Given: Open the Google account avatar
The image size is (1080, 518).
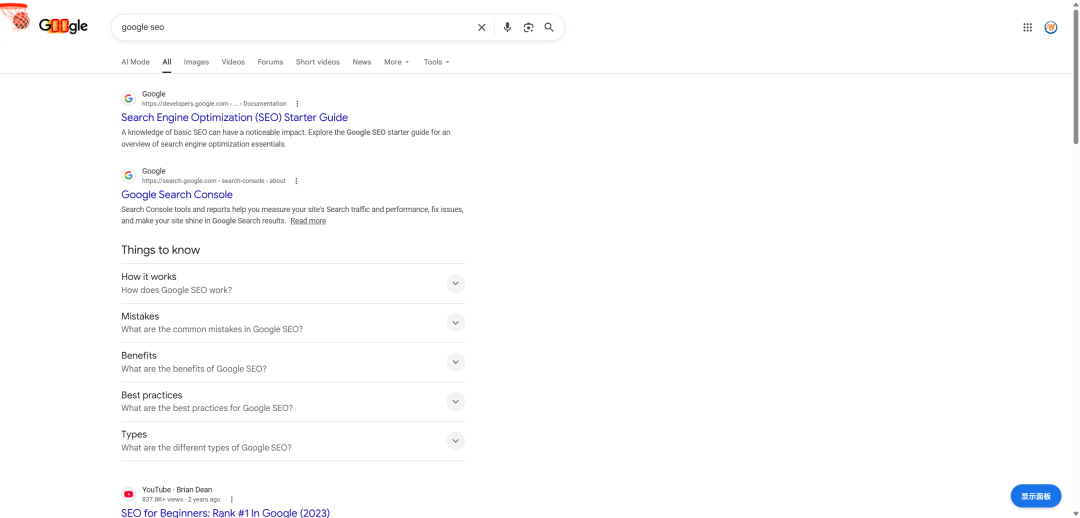Looking at the screenshot, I should tap(1051, 28).
